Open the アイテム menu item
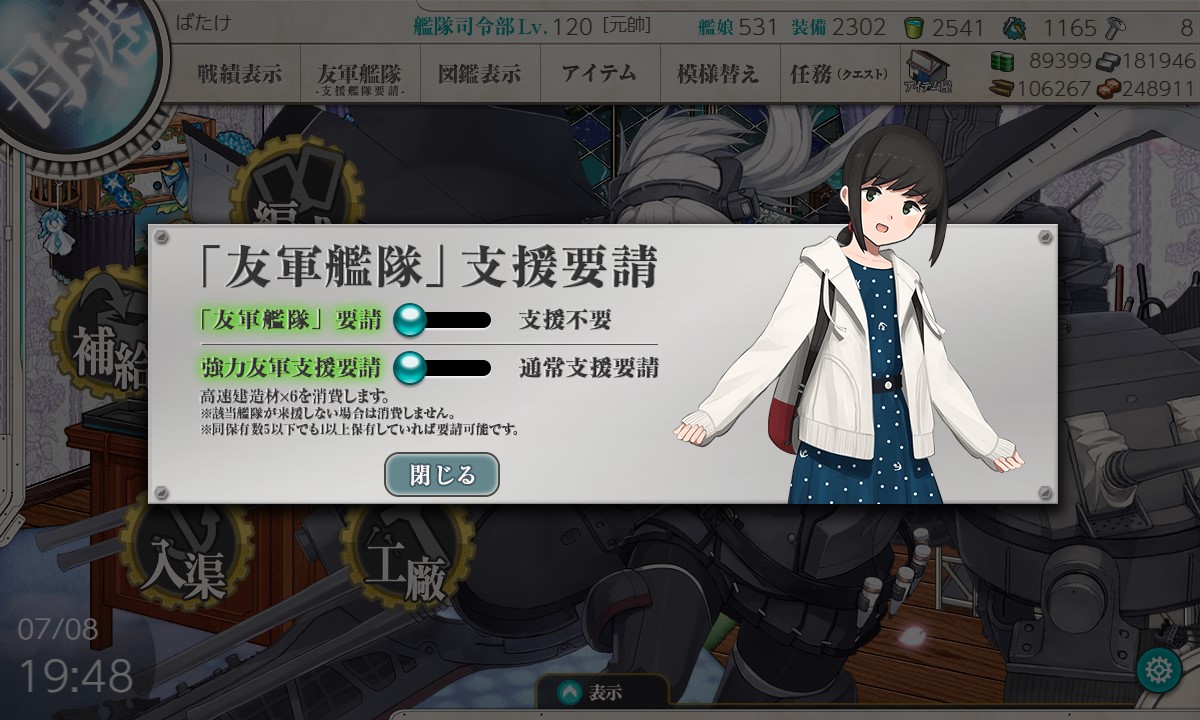1200x720 pixels. point(598,74)
